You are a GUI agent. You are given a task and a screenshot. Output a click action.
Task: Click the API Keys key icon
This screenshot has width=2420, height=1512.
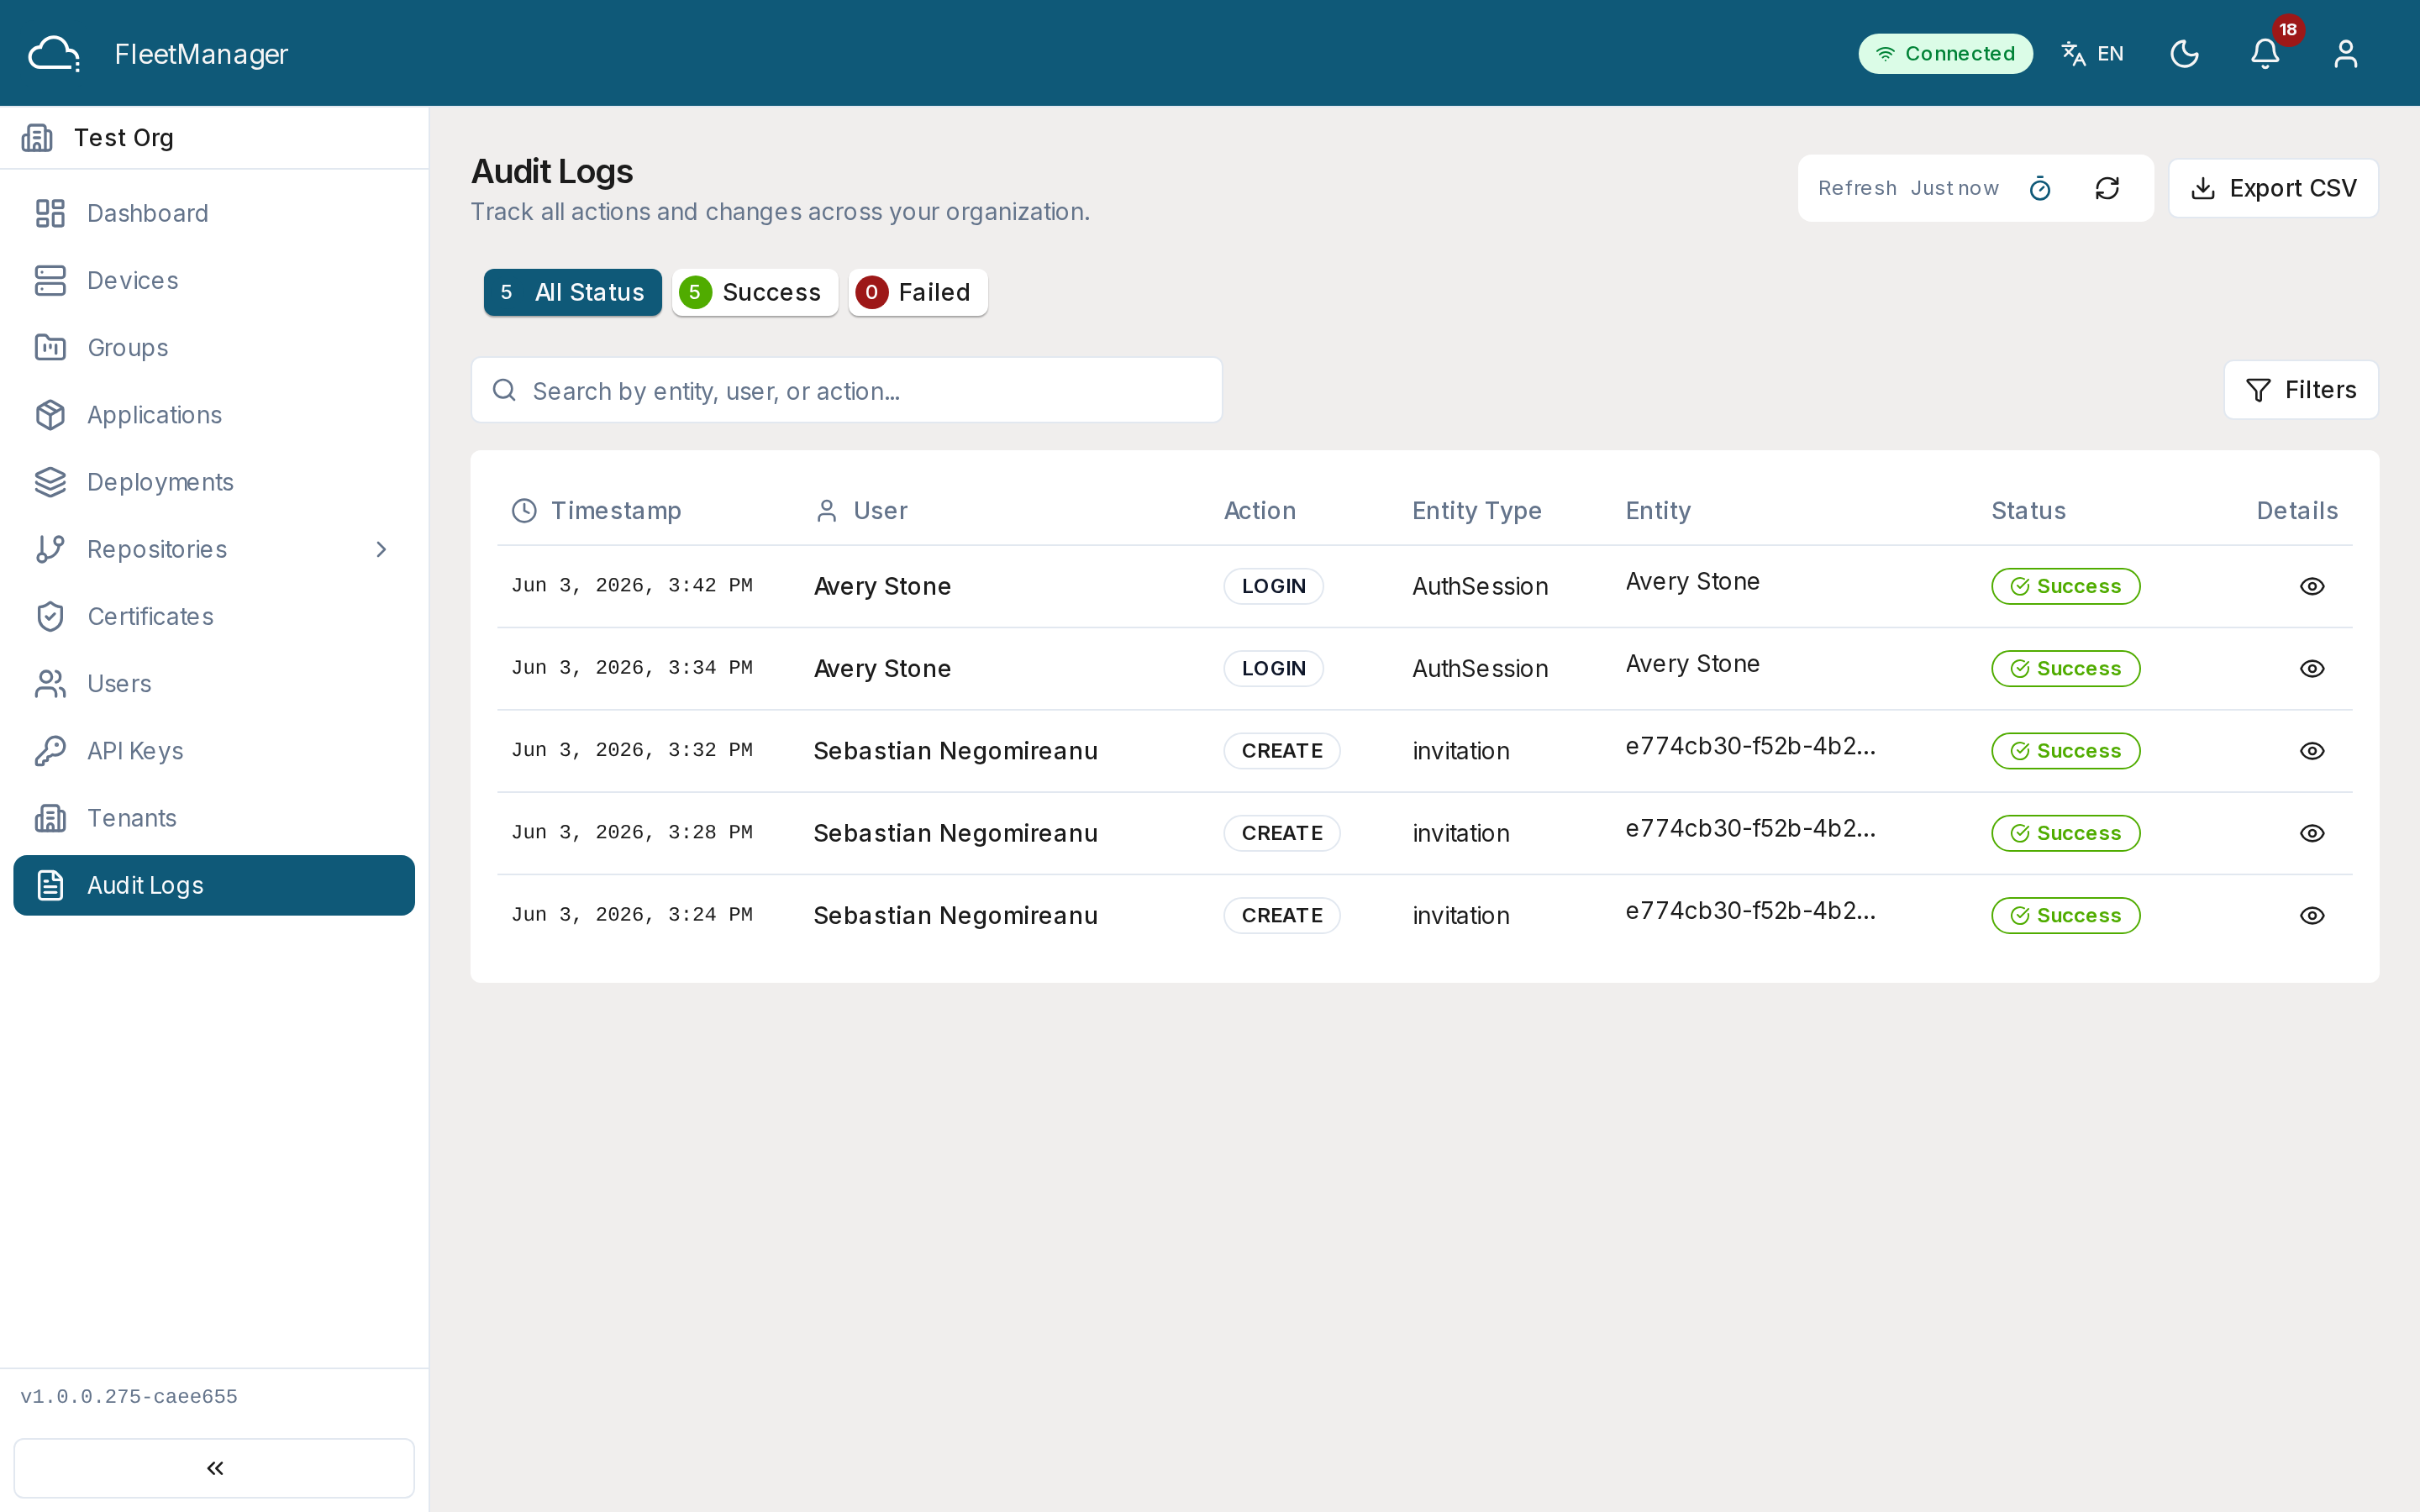click(50, 750)
